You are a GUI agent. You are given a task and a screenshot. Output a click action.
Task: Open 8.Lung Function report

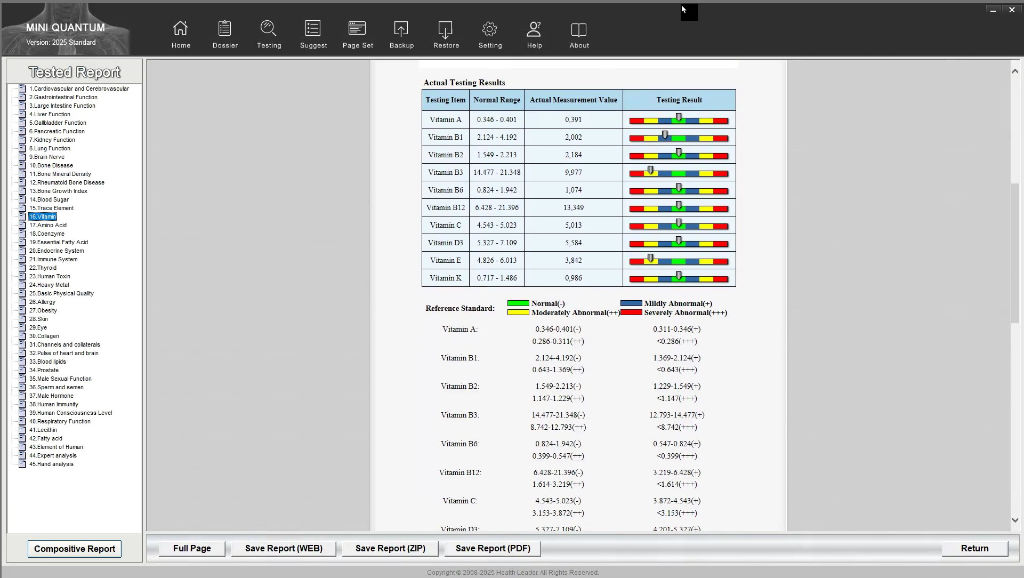coord(50,148)
